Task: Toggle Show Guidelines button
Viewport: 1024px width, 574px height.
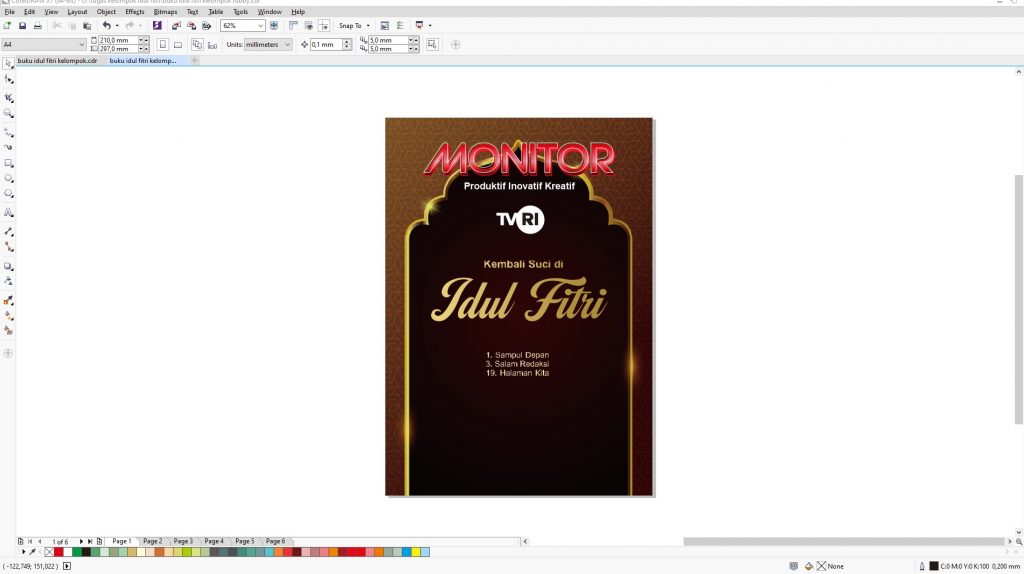Action: (324, 25)
